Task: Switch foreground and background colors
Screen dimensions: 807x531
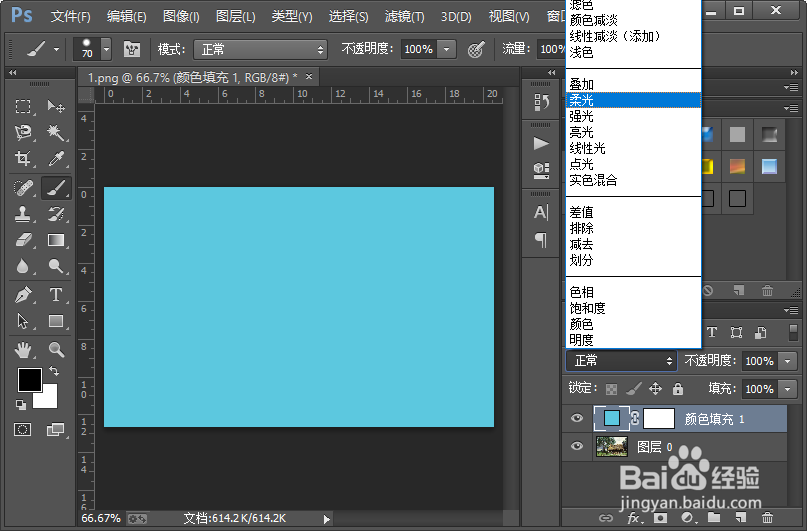Action: click(54, 370)
